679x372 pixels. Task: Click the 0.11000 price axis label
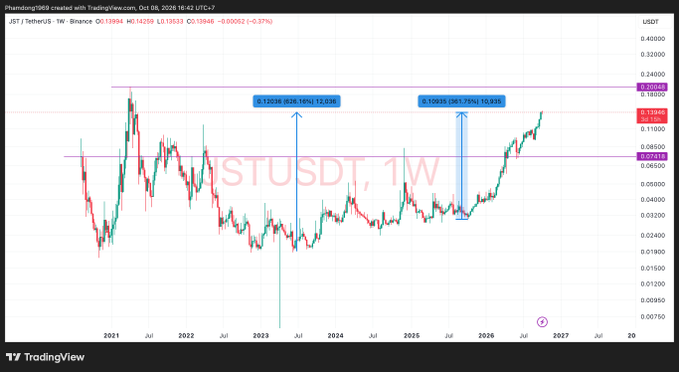[x=653, y=129]
